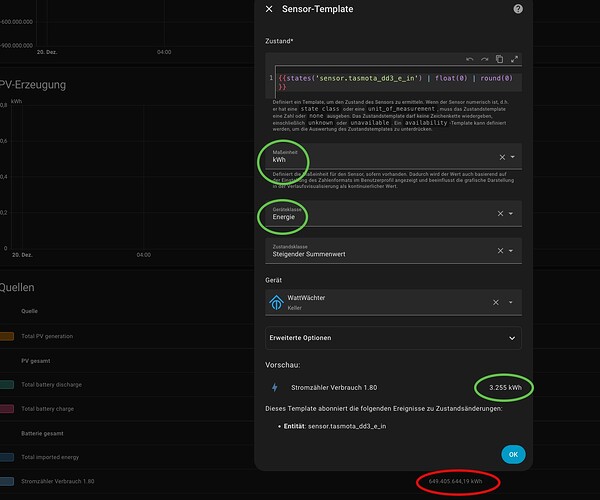Image resolution: width=600 pixels, height=500 pixels.
Task: Copy the template code to clipboard
Action: click(x=499, y=59)
